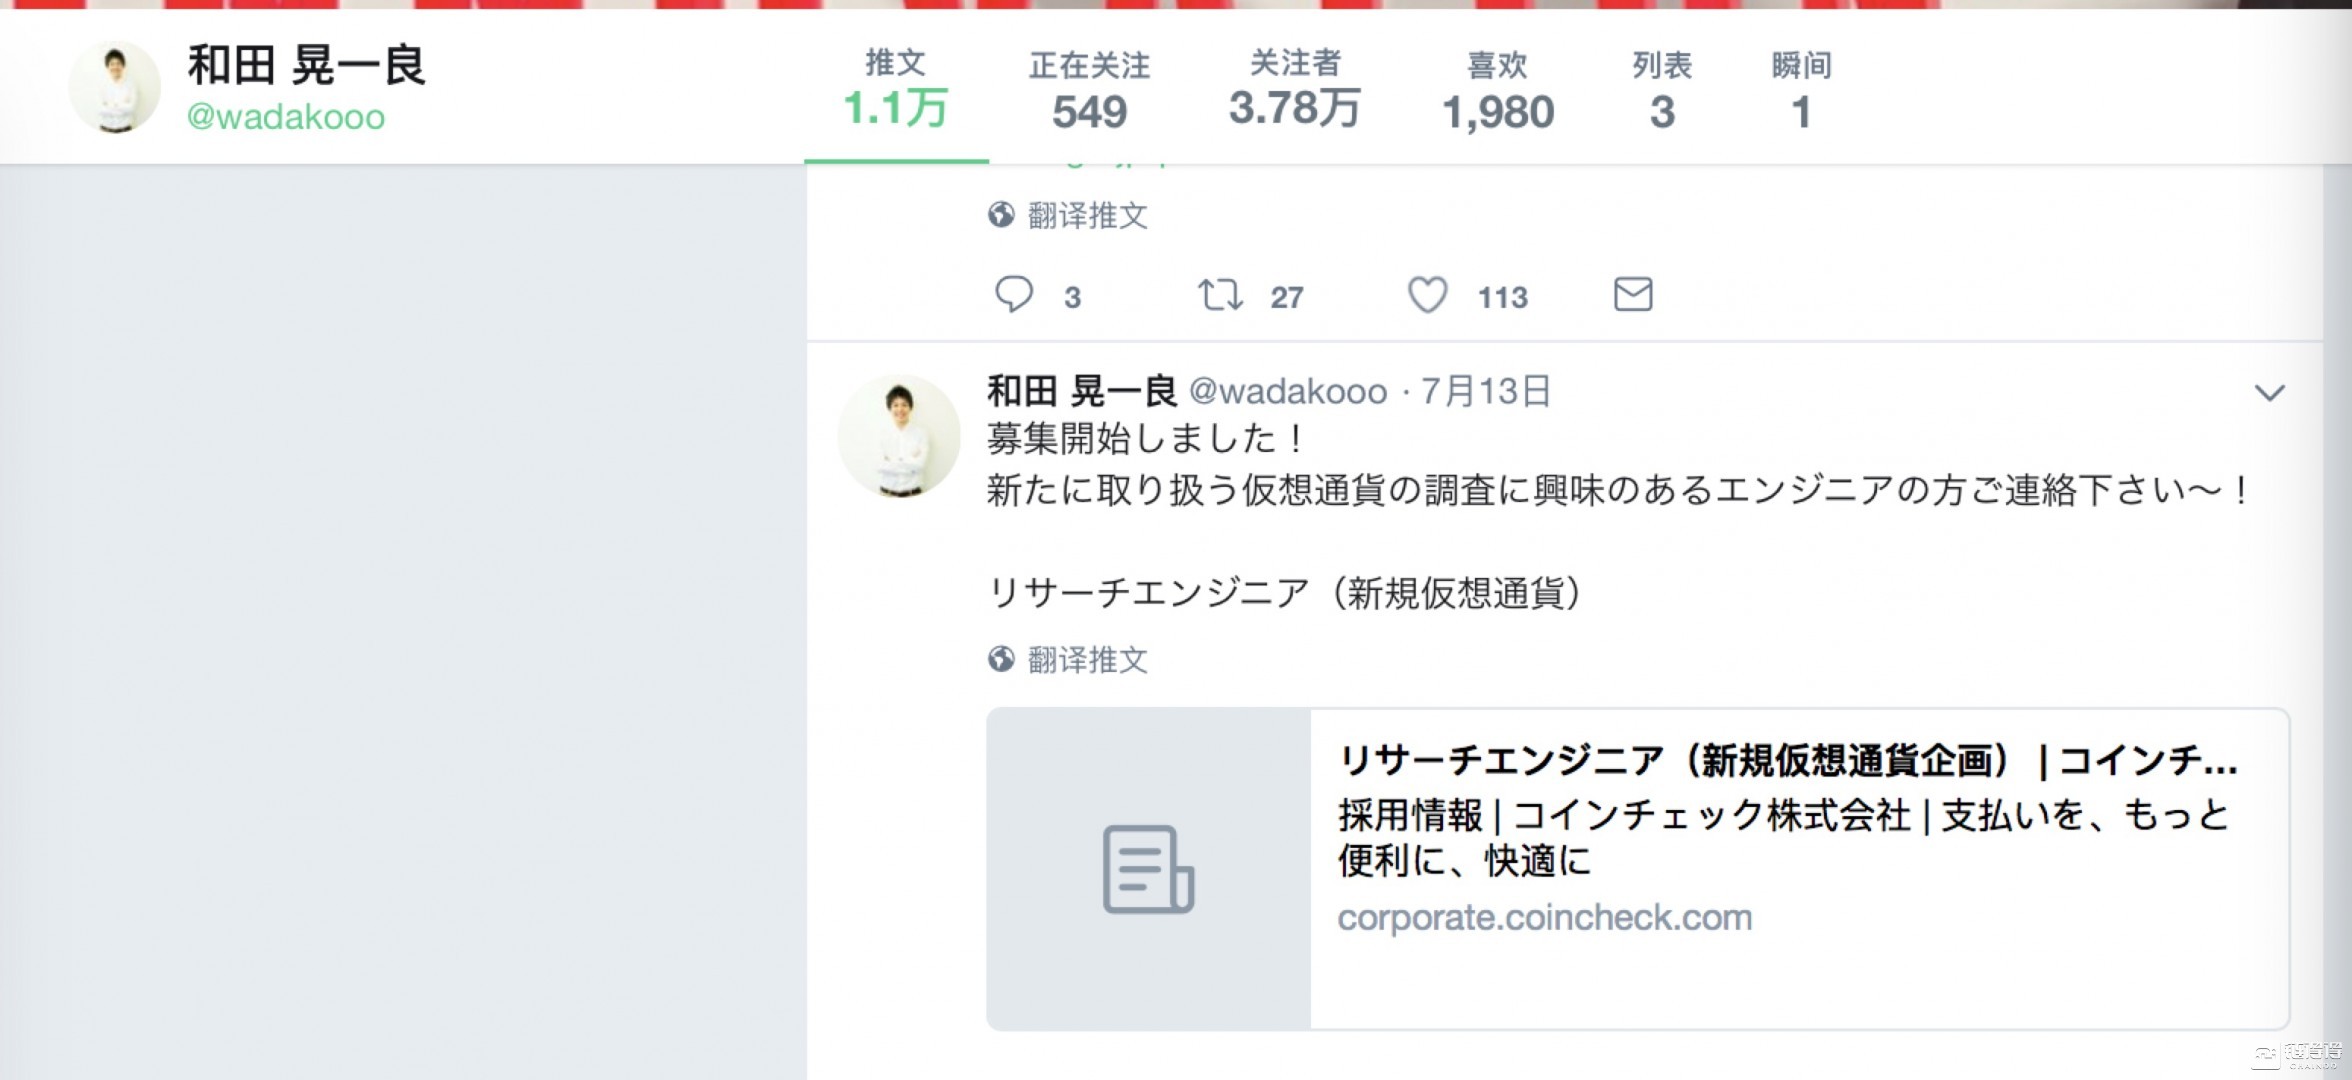2352x1080 pixels.
Task: Open 关注者 3.78万 tab
Action: [x=1295, y=90]
